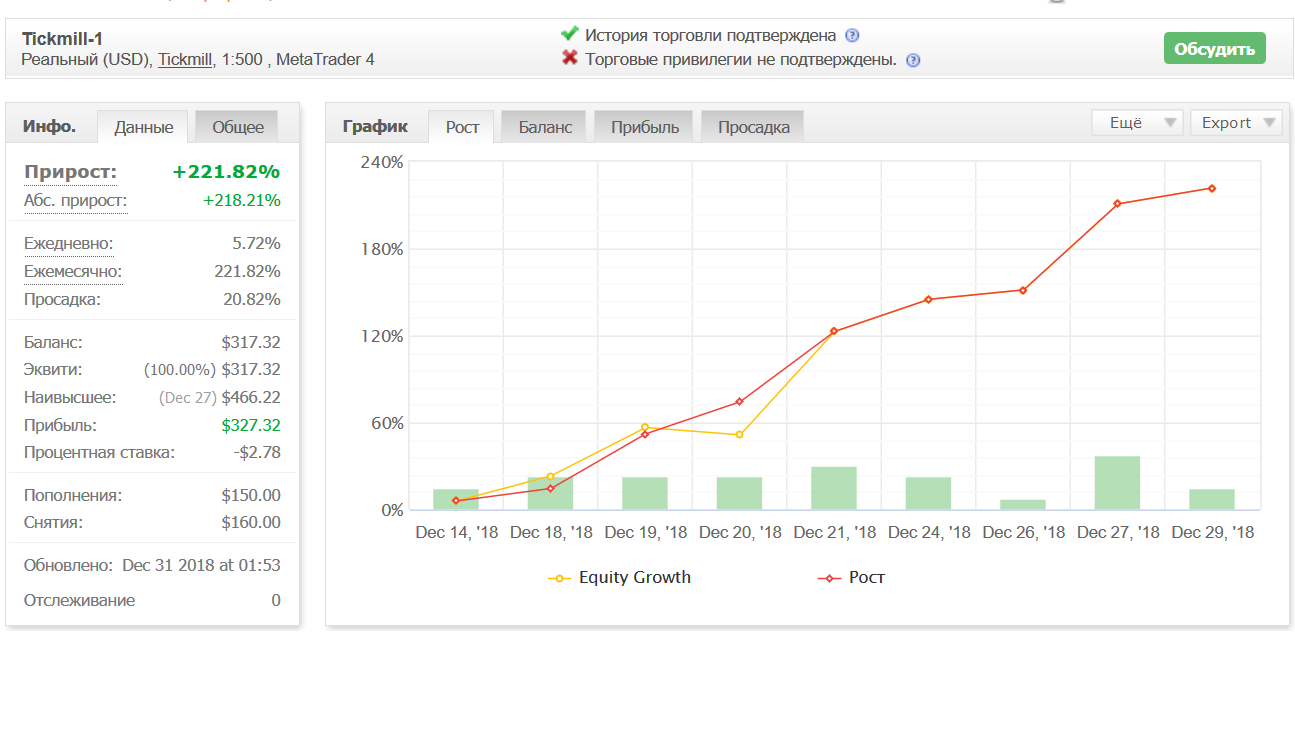Click the Абс. прирост label
Viewport: 1295px width, 754px height.
[76, 201]
